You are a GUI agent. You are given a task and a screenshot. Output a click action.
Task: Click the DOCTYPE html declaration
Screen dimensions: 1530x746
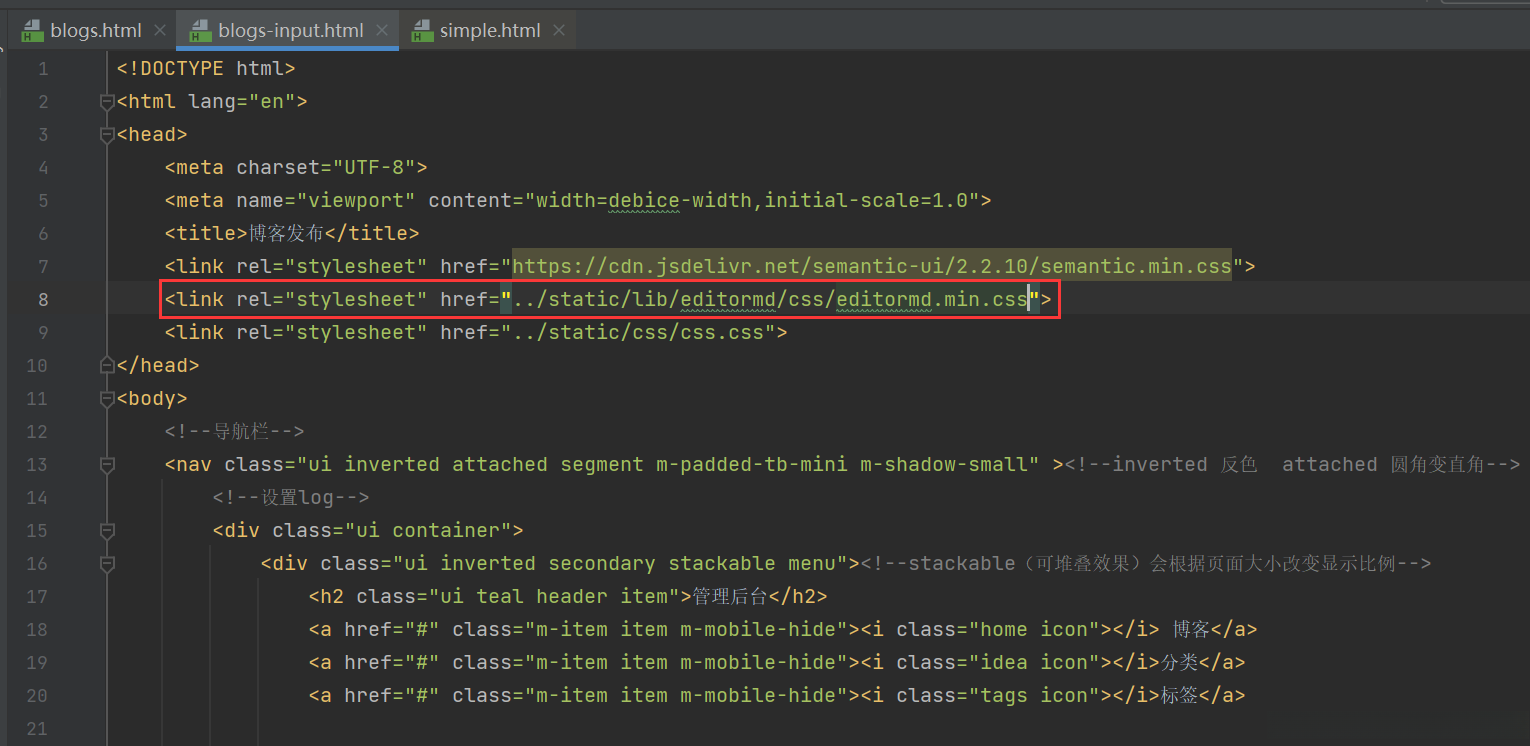point(206,69)
